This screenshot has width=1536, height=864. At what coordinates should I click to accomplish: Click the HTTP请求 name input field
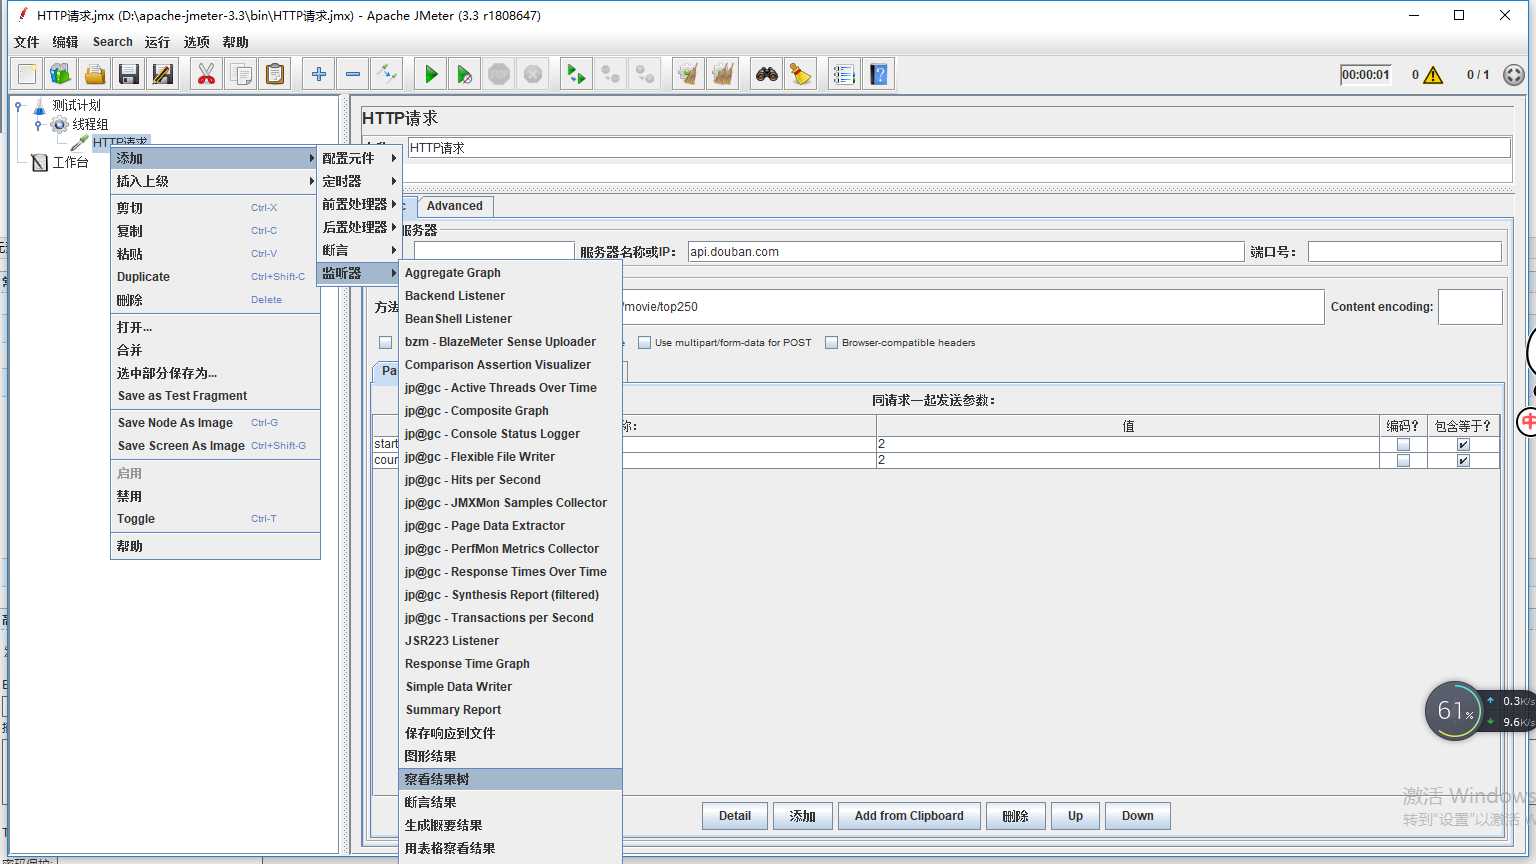point(959,148)
